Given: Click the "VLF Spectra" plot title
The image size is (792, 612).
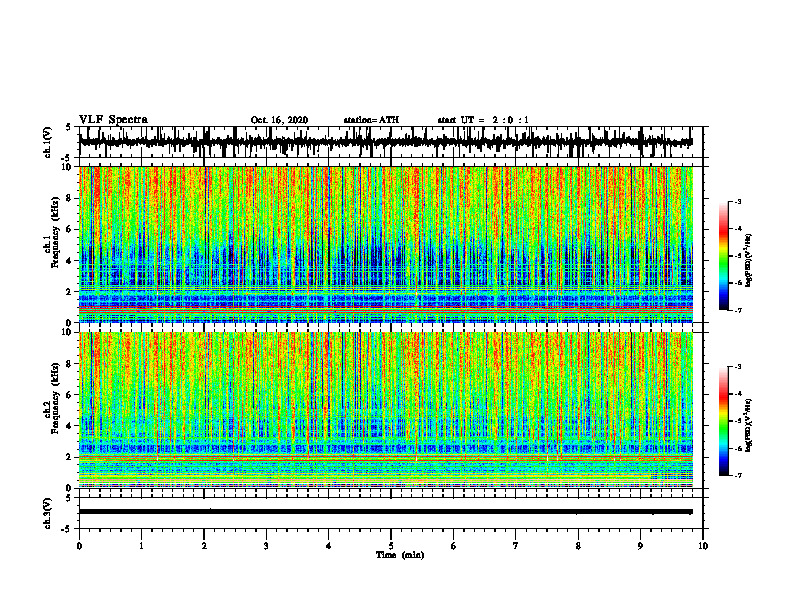Looking at the screenshot, I should tap(113, 120).
